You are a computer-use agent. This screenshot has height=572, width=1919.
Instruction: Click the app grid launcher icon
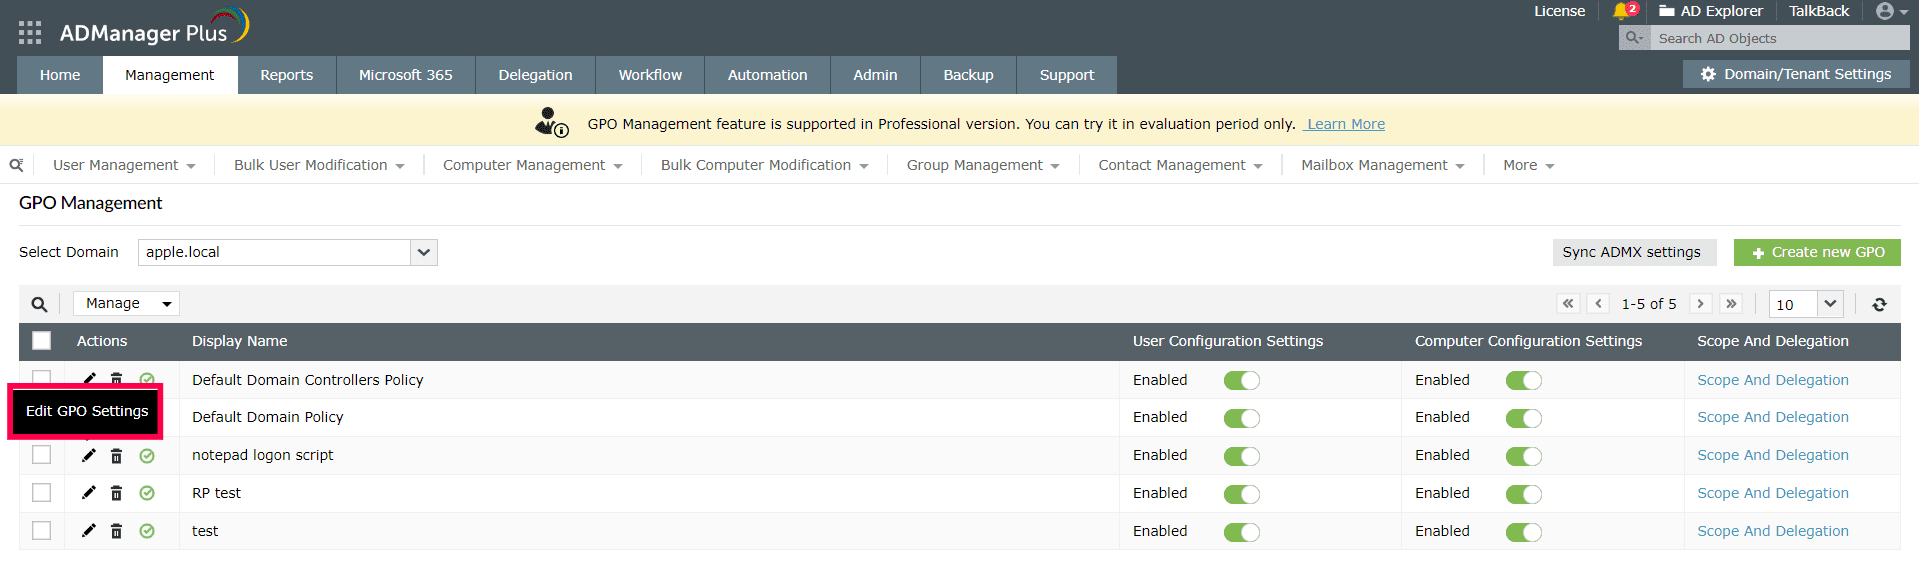[30, 32]
